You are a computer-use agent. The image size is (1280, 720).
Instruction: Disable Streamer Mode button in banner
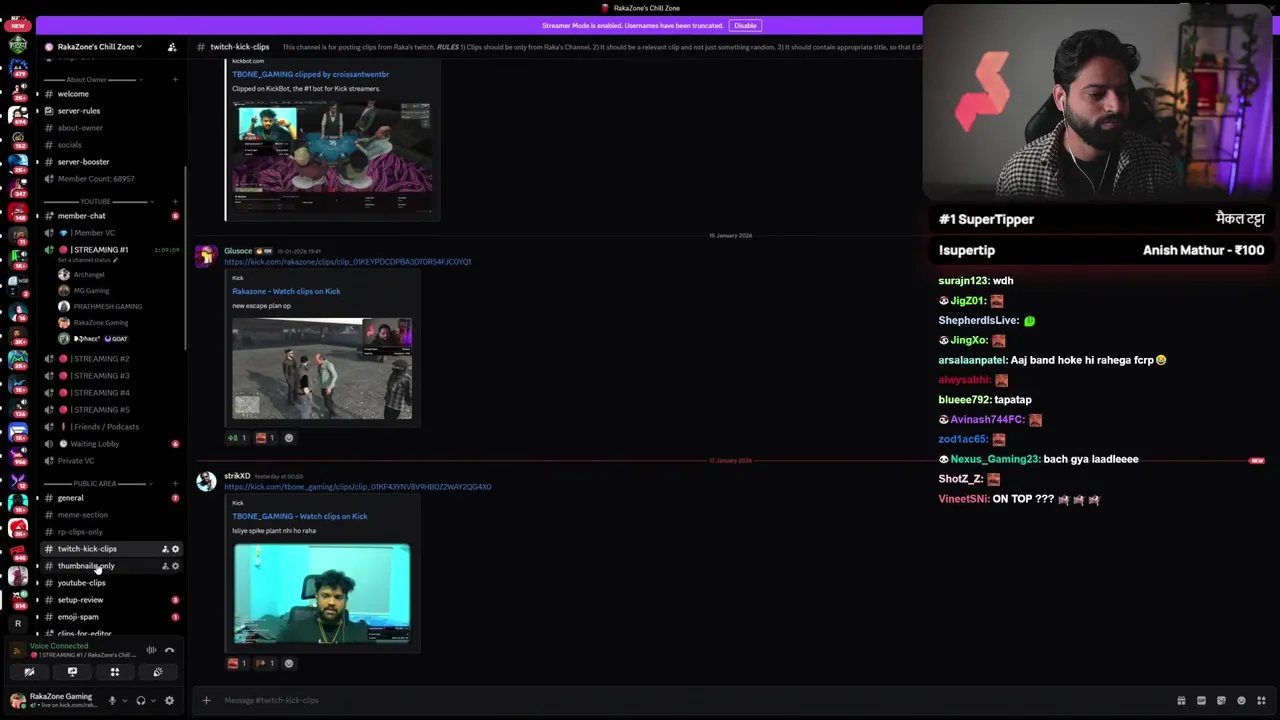(x=745, y=25)
